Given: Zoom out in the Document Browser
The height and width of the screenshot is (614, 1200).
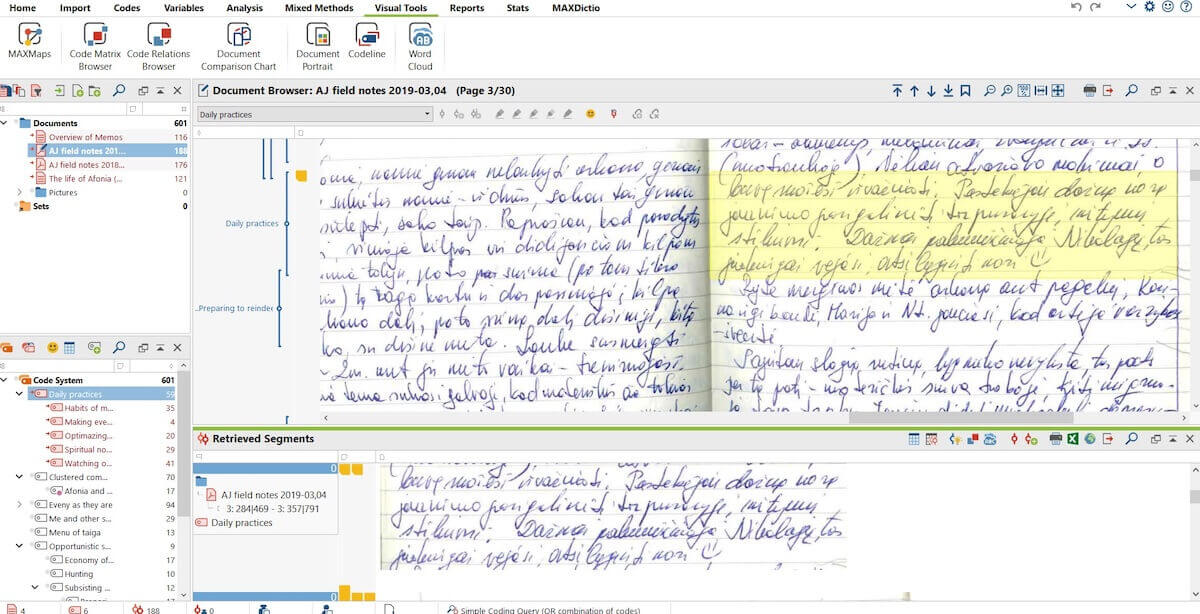Looking at the screenshot, I should click(990, 91).
